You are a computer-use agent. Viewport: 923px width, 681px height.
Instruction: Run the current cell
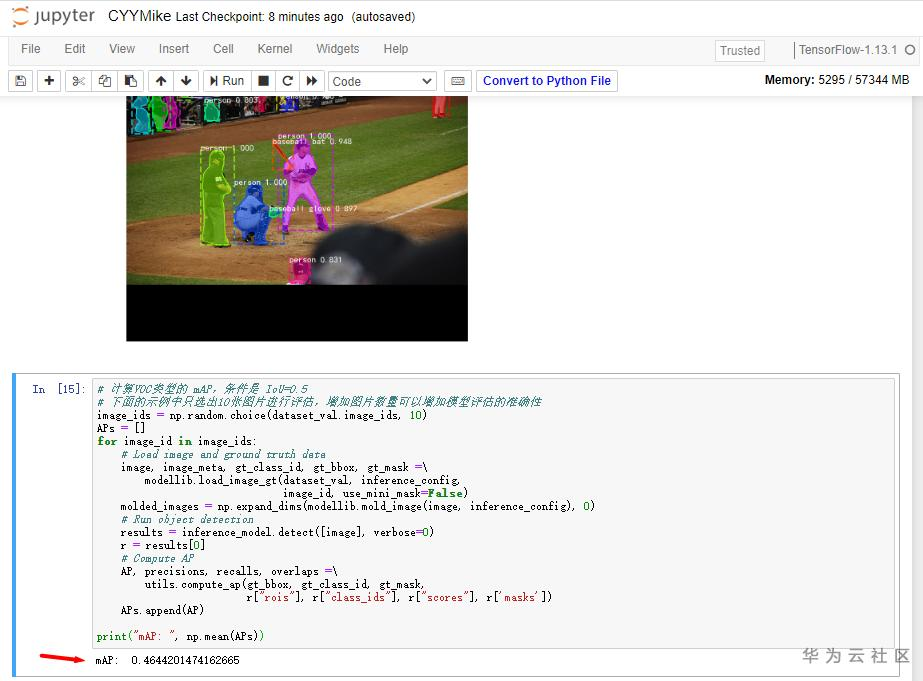coord(227,81)
